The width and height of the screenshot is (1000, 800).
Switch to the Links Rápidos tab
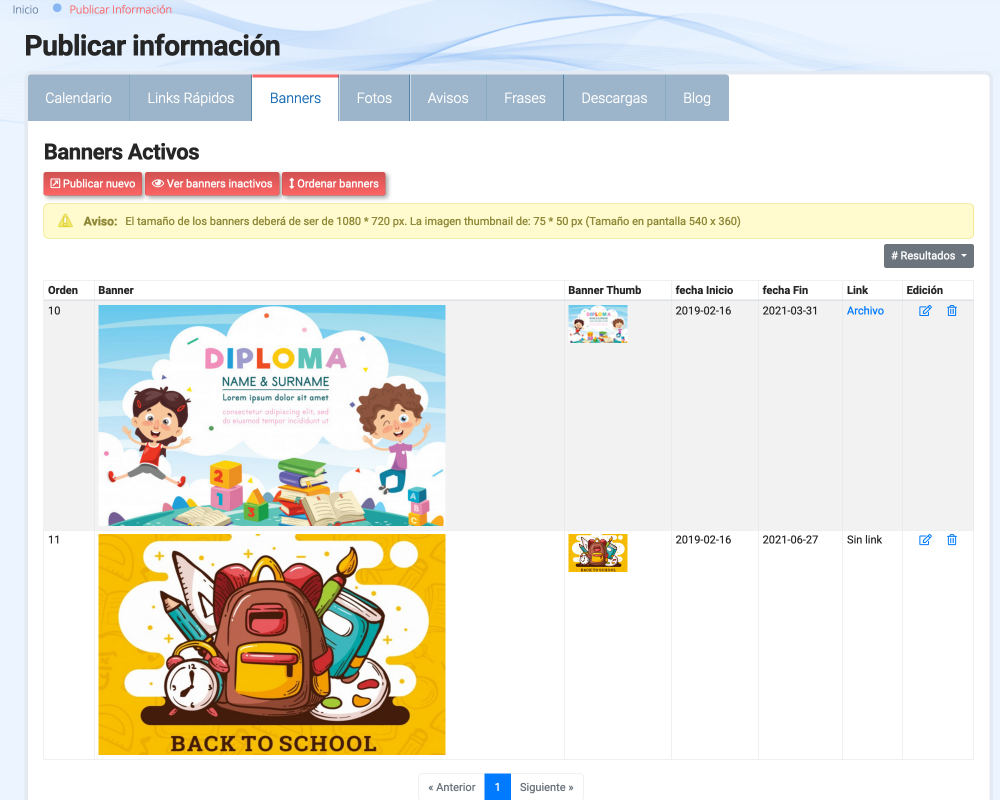(x=191, y=98)
